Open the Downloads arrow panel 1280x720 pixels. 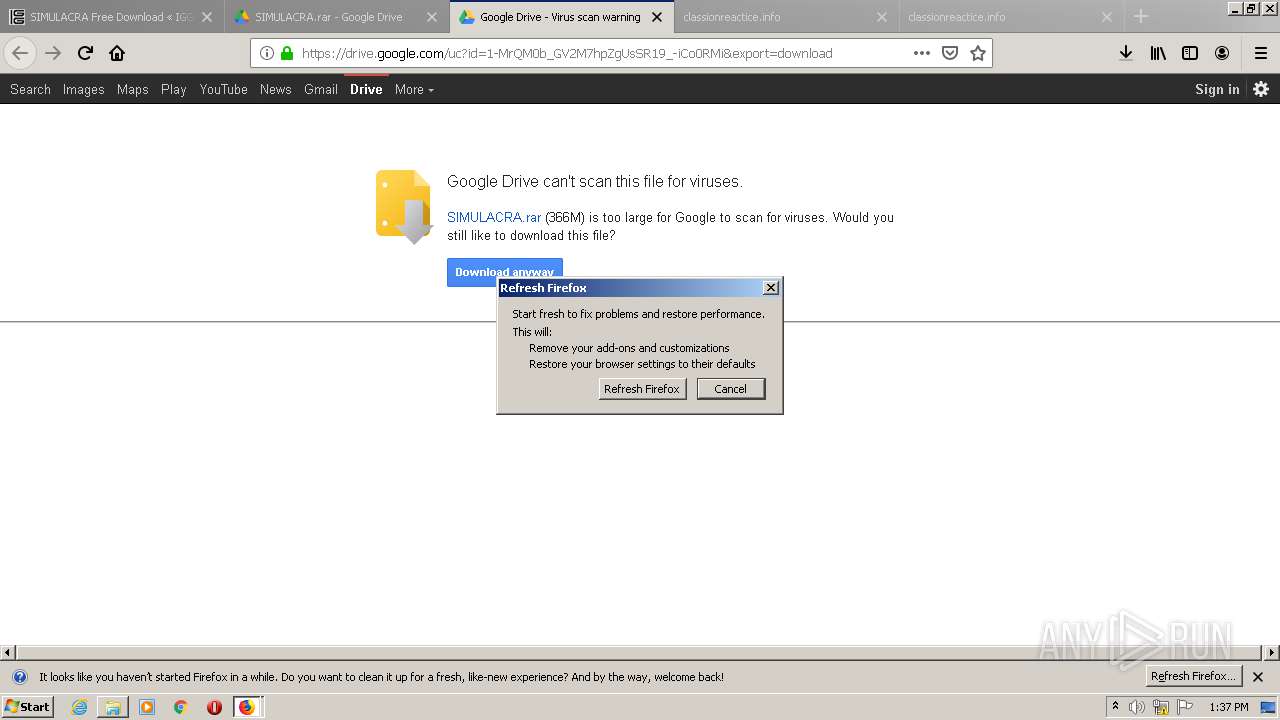1126,53
